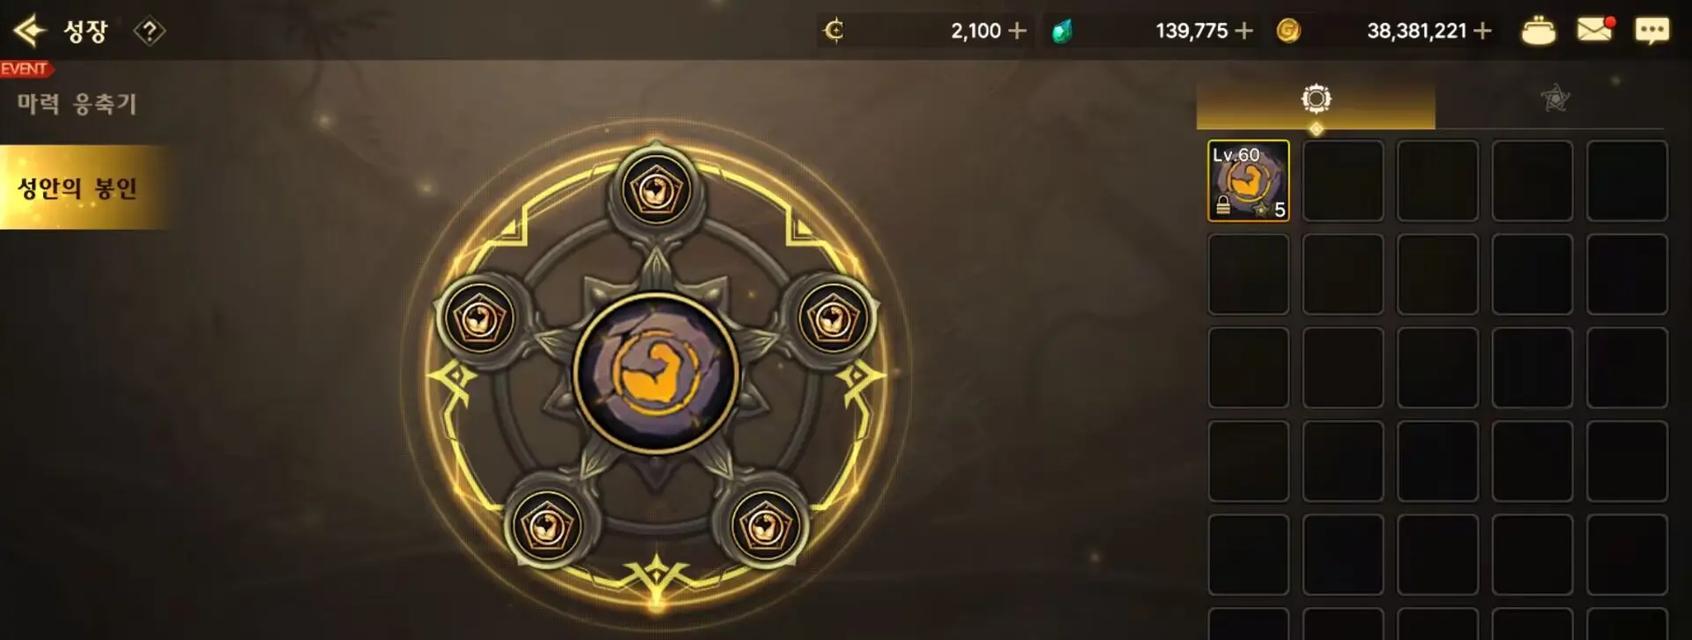The image size is (1692, 640).
Task: Add more green gems with plus
Action: [1243, 31]
